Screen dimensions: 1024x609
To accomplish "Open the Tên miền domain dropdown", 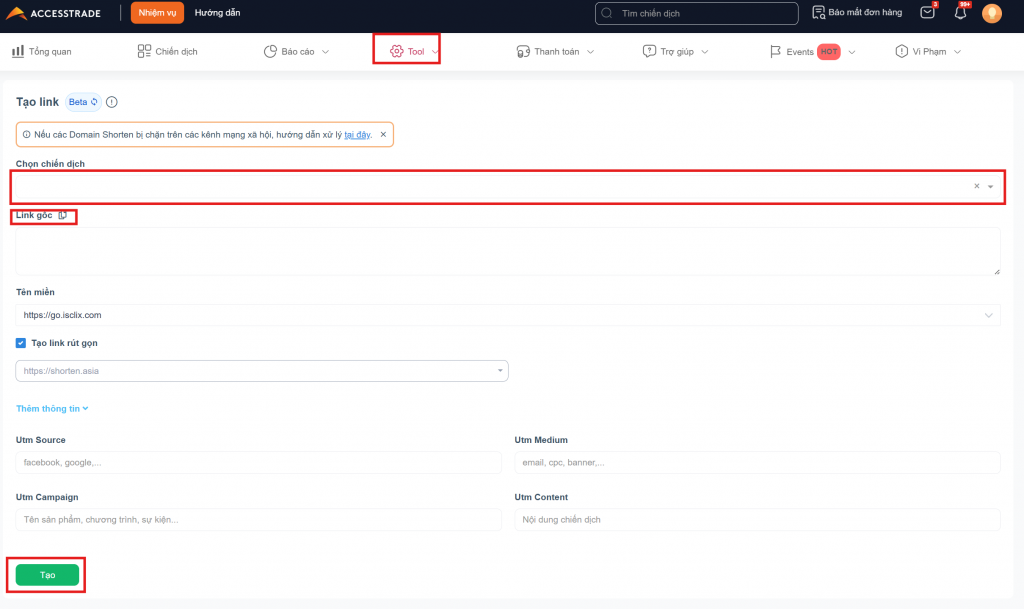I will click(x=507, y=315).
